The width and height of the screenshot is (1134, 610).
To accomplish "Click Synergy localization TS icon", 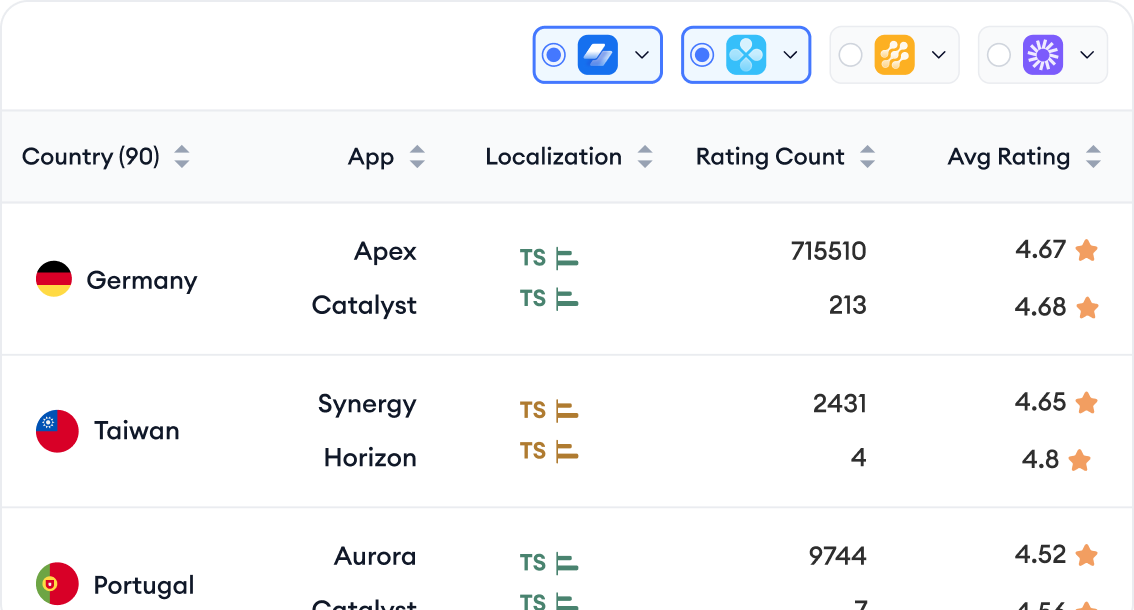I will (x=549, y=410).
